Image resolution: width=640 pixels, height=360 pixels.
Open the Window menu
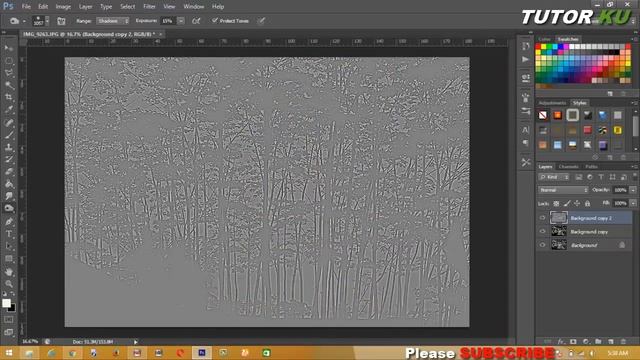193,7
